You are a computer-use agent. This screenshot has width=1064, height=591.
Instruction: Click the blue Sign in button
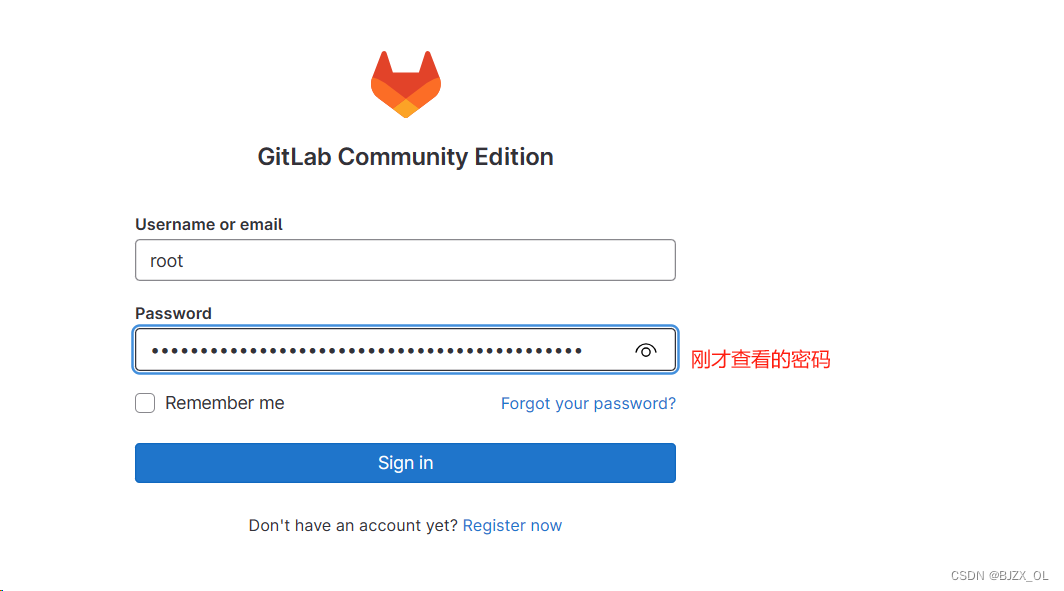tap(405, 463)
